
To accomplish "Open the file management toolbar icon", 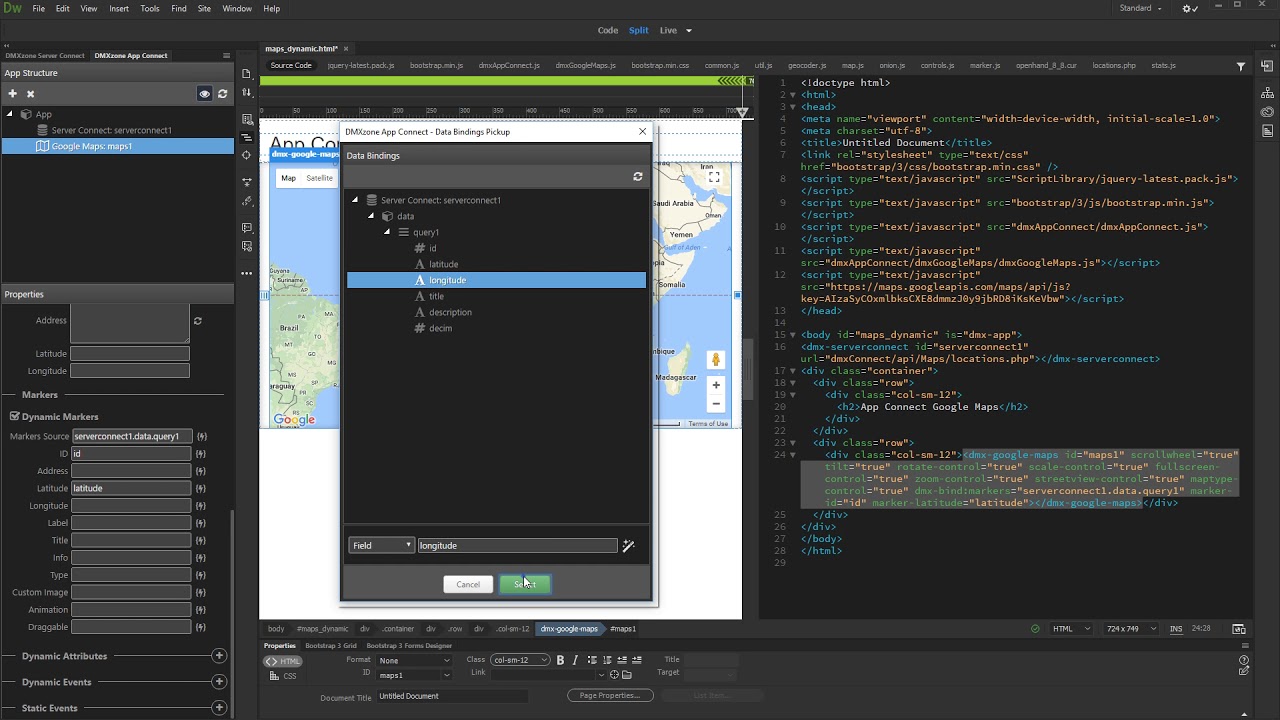I will 246,93.
